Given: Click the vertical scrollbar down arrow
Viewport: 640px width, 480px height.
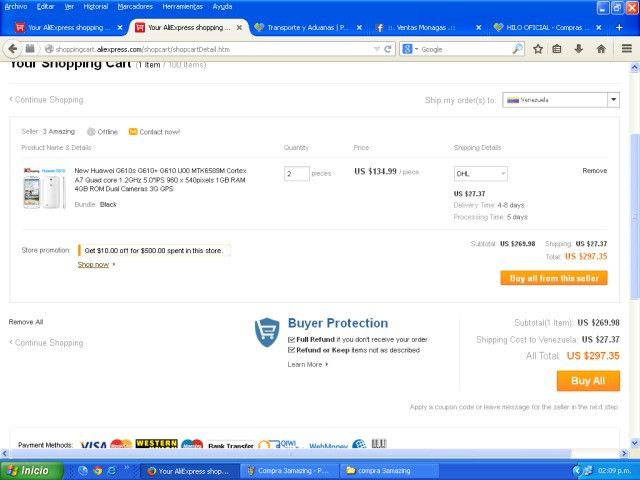Looking at the screenshot, I should click(x=635, y=443).
